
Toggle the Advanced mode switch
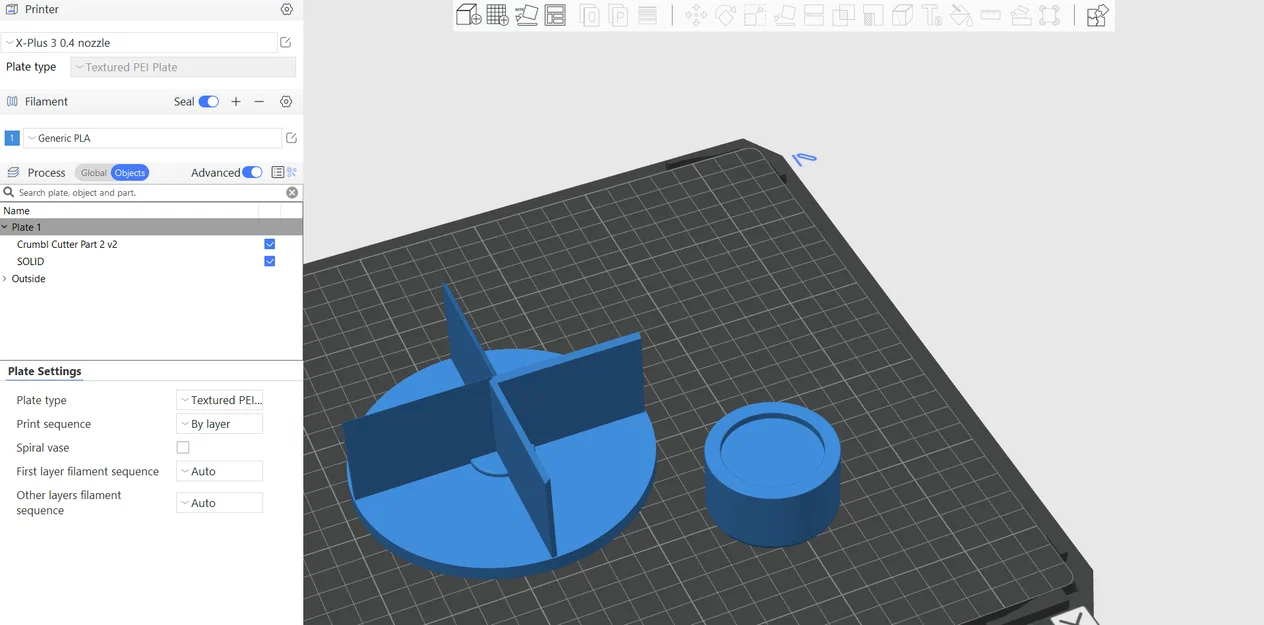pyautogui.click(x=252, y=172)
